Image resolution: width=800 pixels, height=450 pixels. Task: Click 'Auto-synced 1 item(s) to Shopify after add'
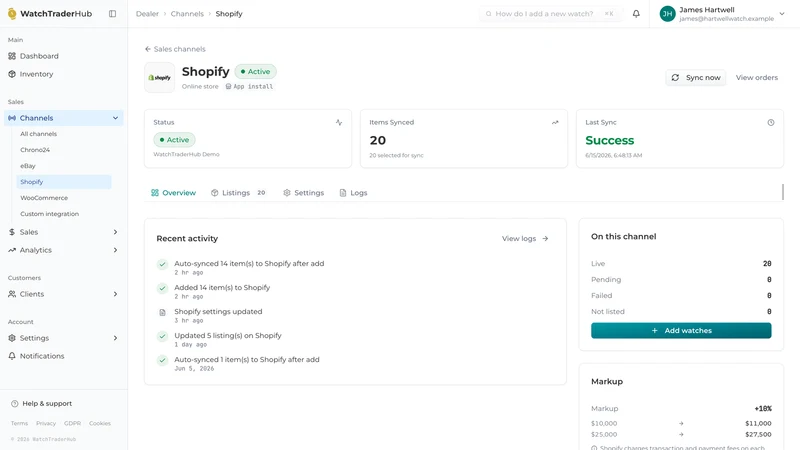pos(247,360)
